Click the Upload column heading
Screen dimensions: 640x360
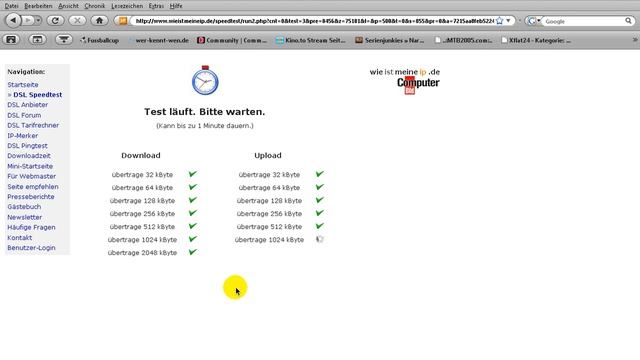click(268, 156)
